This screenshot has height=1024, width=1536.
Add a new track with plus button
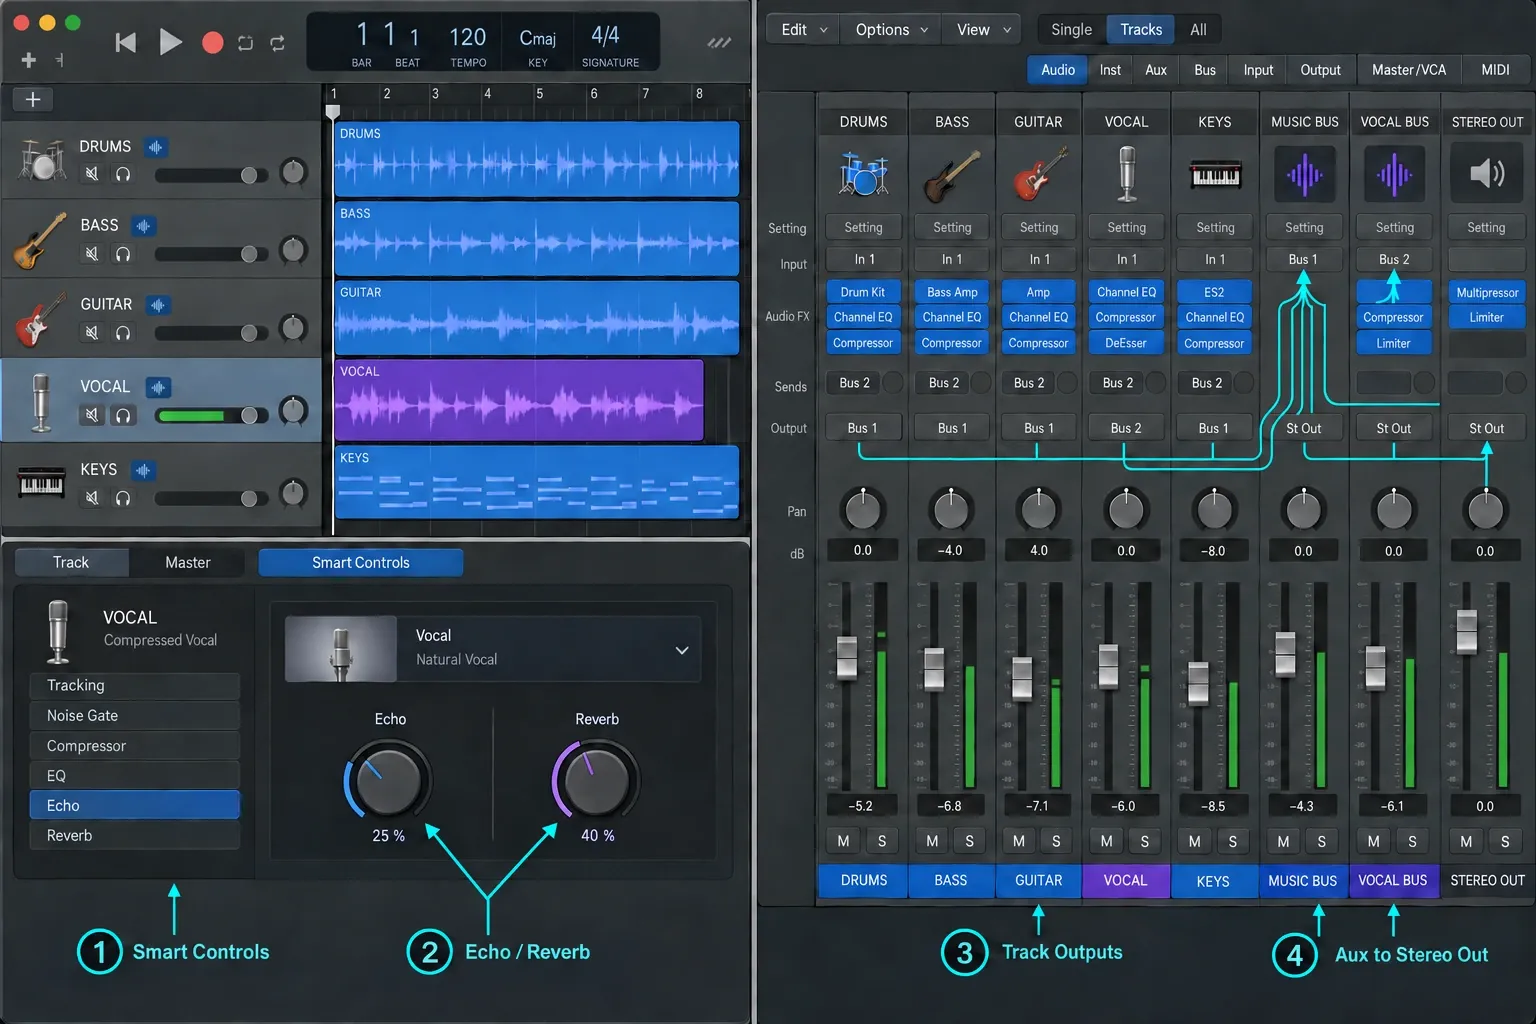[x=33, y=99]
